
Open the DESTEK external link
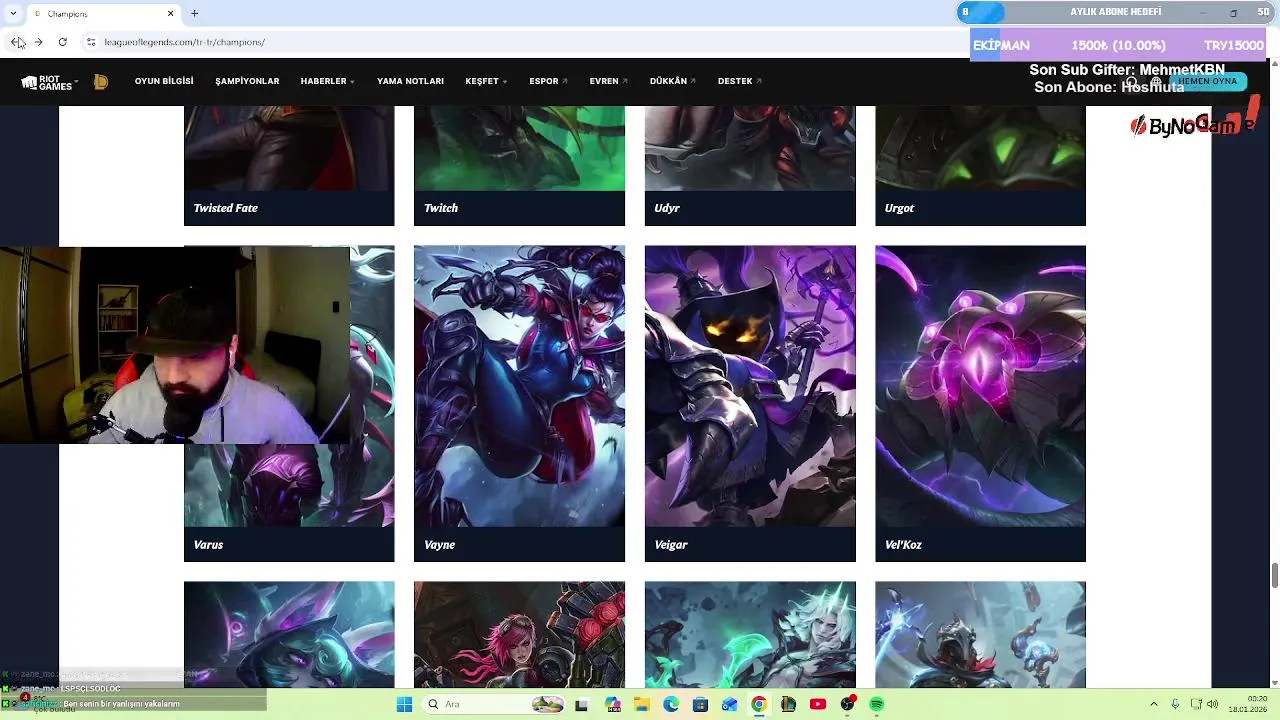[739, 81]
